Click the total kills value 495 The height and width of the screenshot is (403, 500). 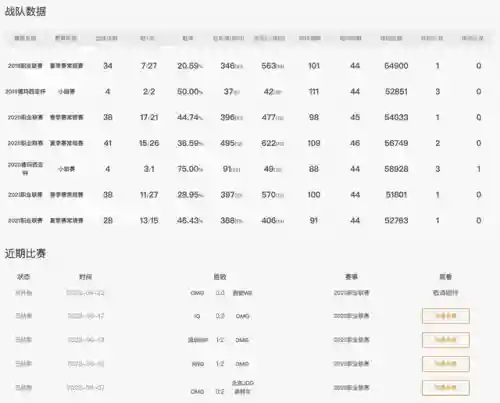228,143
